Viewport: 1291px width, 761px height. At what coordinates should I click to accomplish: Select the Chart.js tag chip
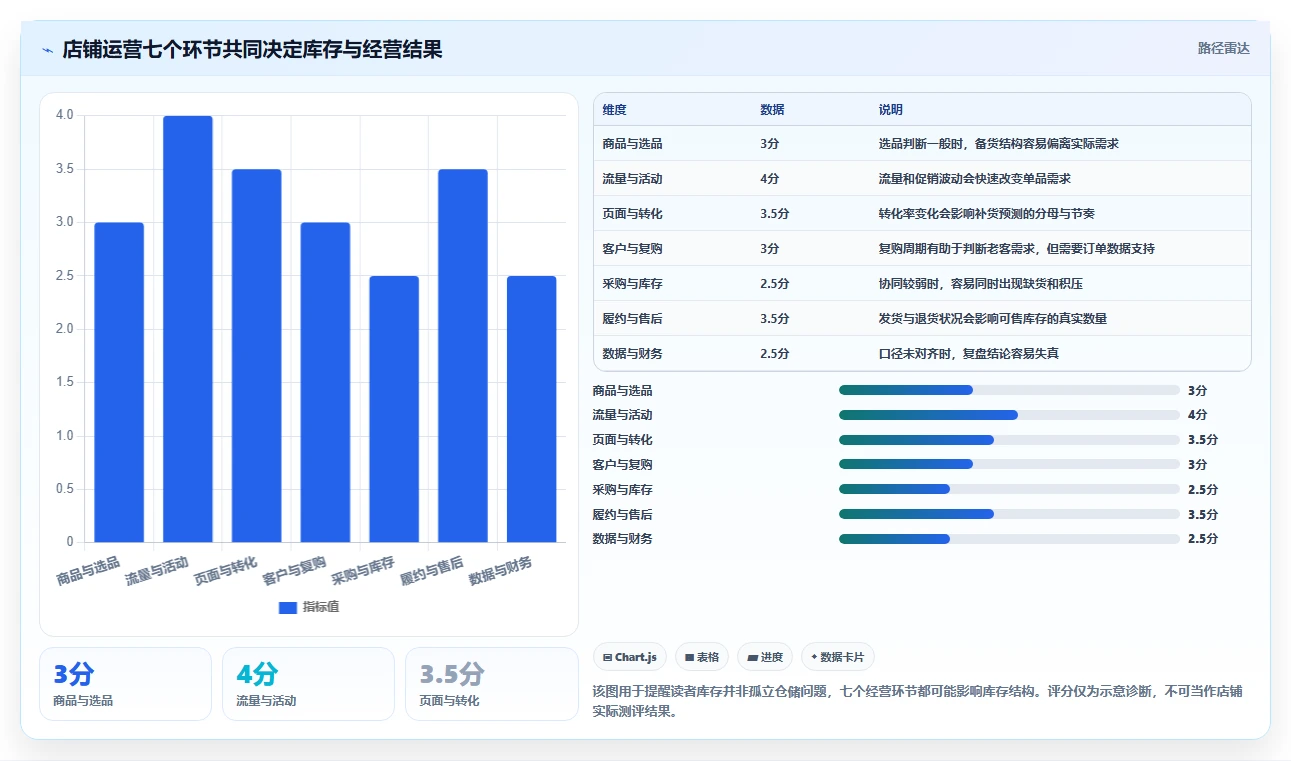click(630, 657)
